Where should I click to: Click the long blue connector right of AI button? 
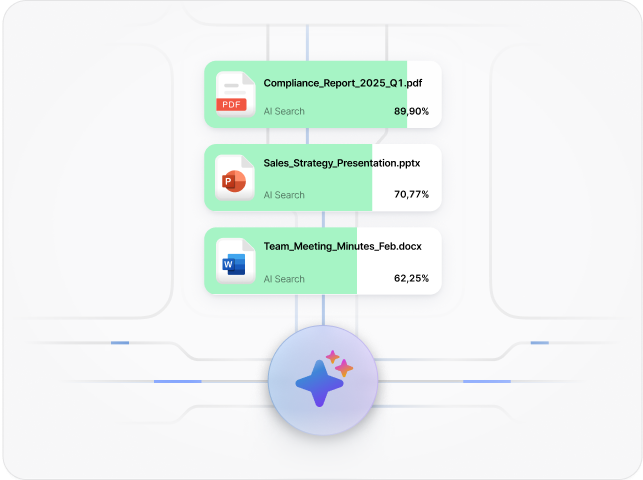click(x=487, y=381)
